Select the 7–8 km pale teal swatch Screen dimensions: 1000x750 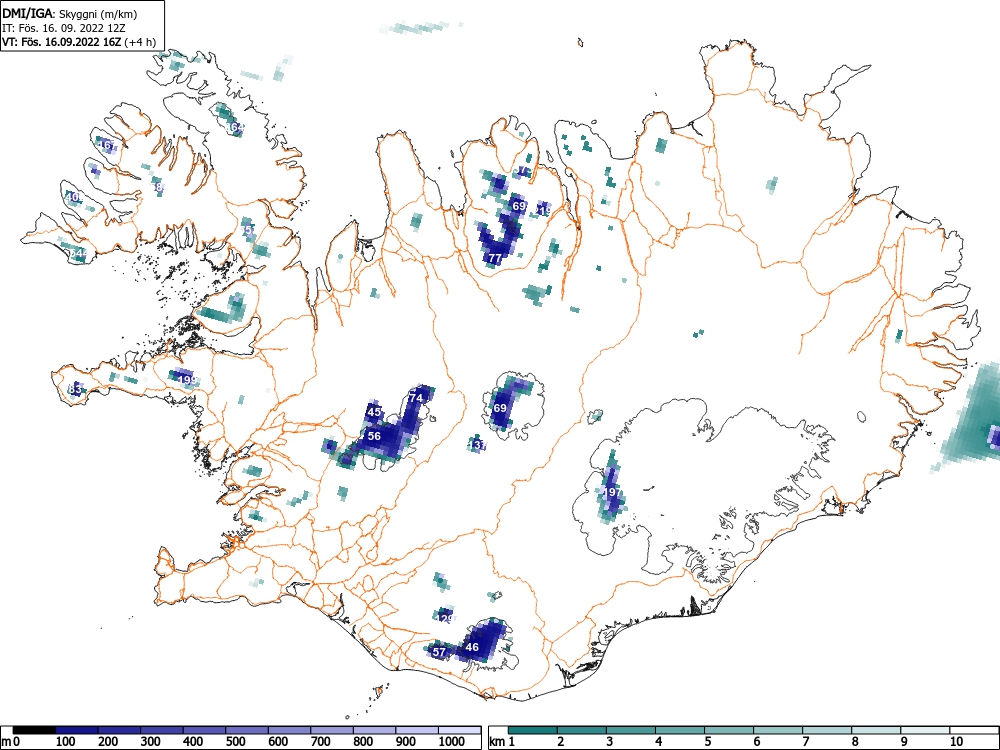pyautogui.click(x=827, y=730)
